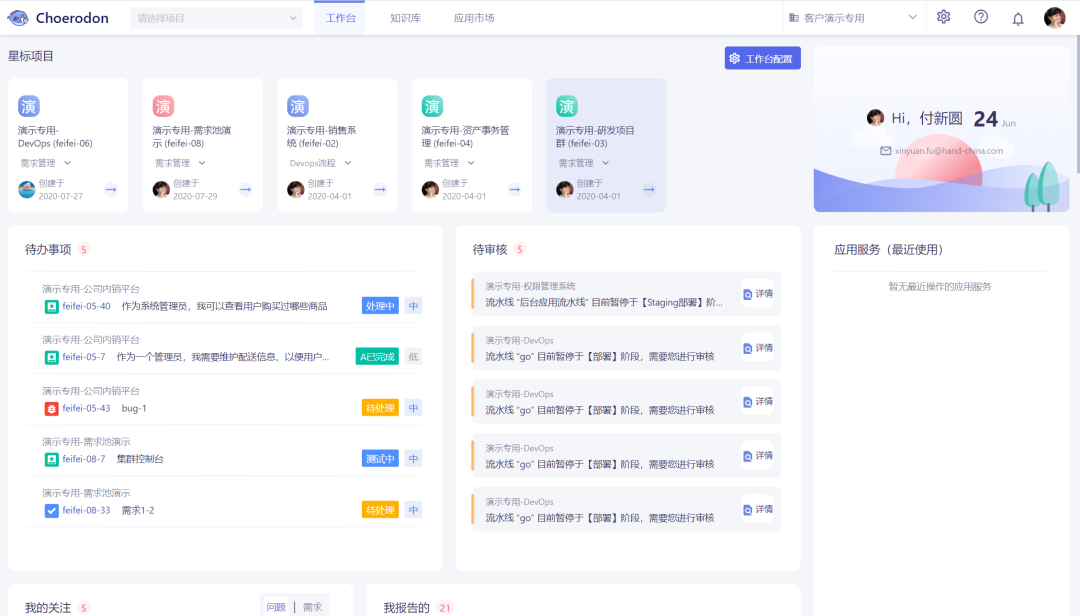Viewport: 1080px width, 616px height.
Task: Expand Devops流程 dropdown on 销售系统 card
Action: (319, 163)
